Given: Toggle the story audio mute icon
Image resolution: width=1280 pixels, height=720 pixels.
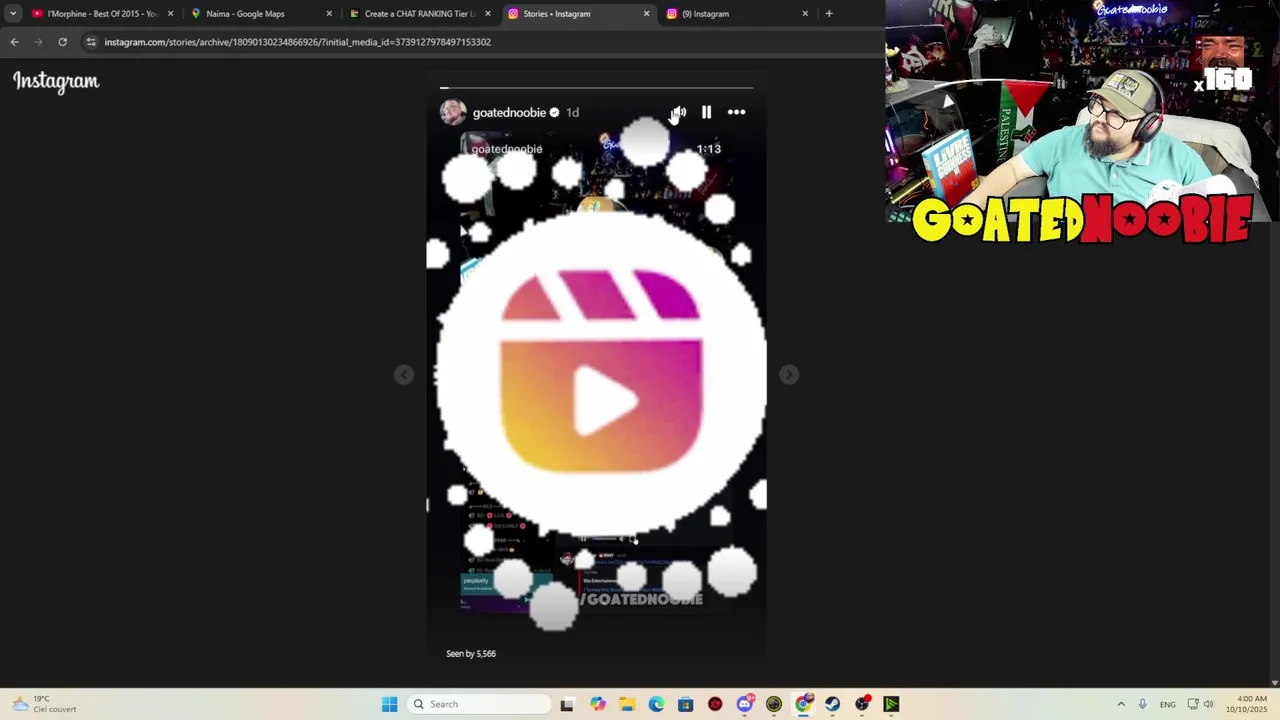Looking at the screenshot, I should click(678, 112).
